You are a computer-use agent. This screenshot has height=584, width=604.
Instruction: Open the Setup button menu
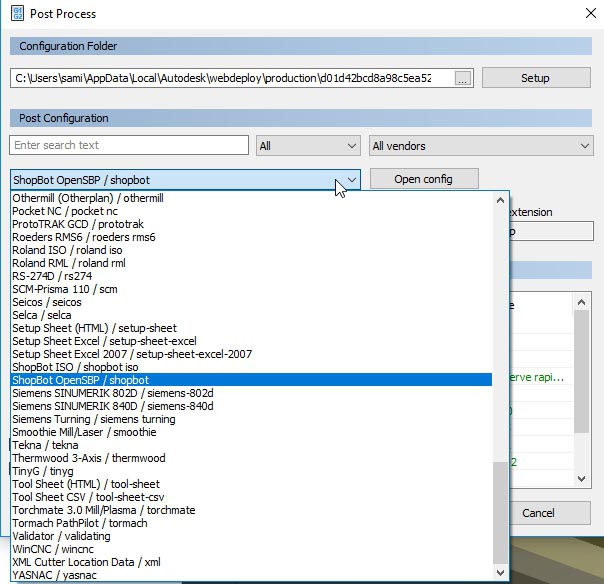[536, 78]
